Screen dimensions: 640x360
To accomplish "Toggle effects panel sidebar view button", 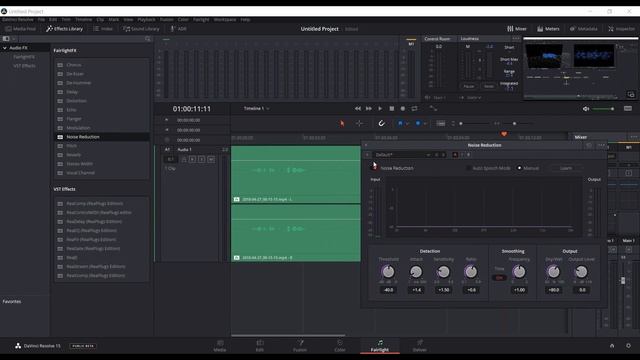I will 6,39.
